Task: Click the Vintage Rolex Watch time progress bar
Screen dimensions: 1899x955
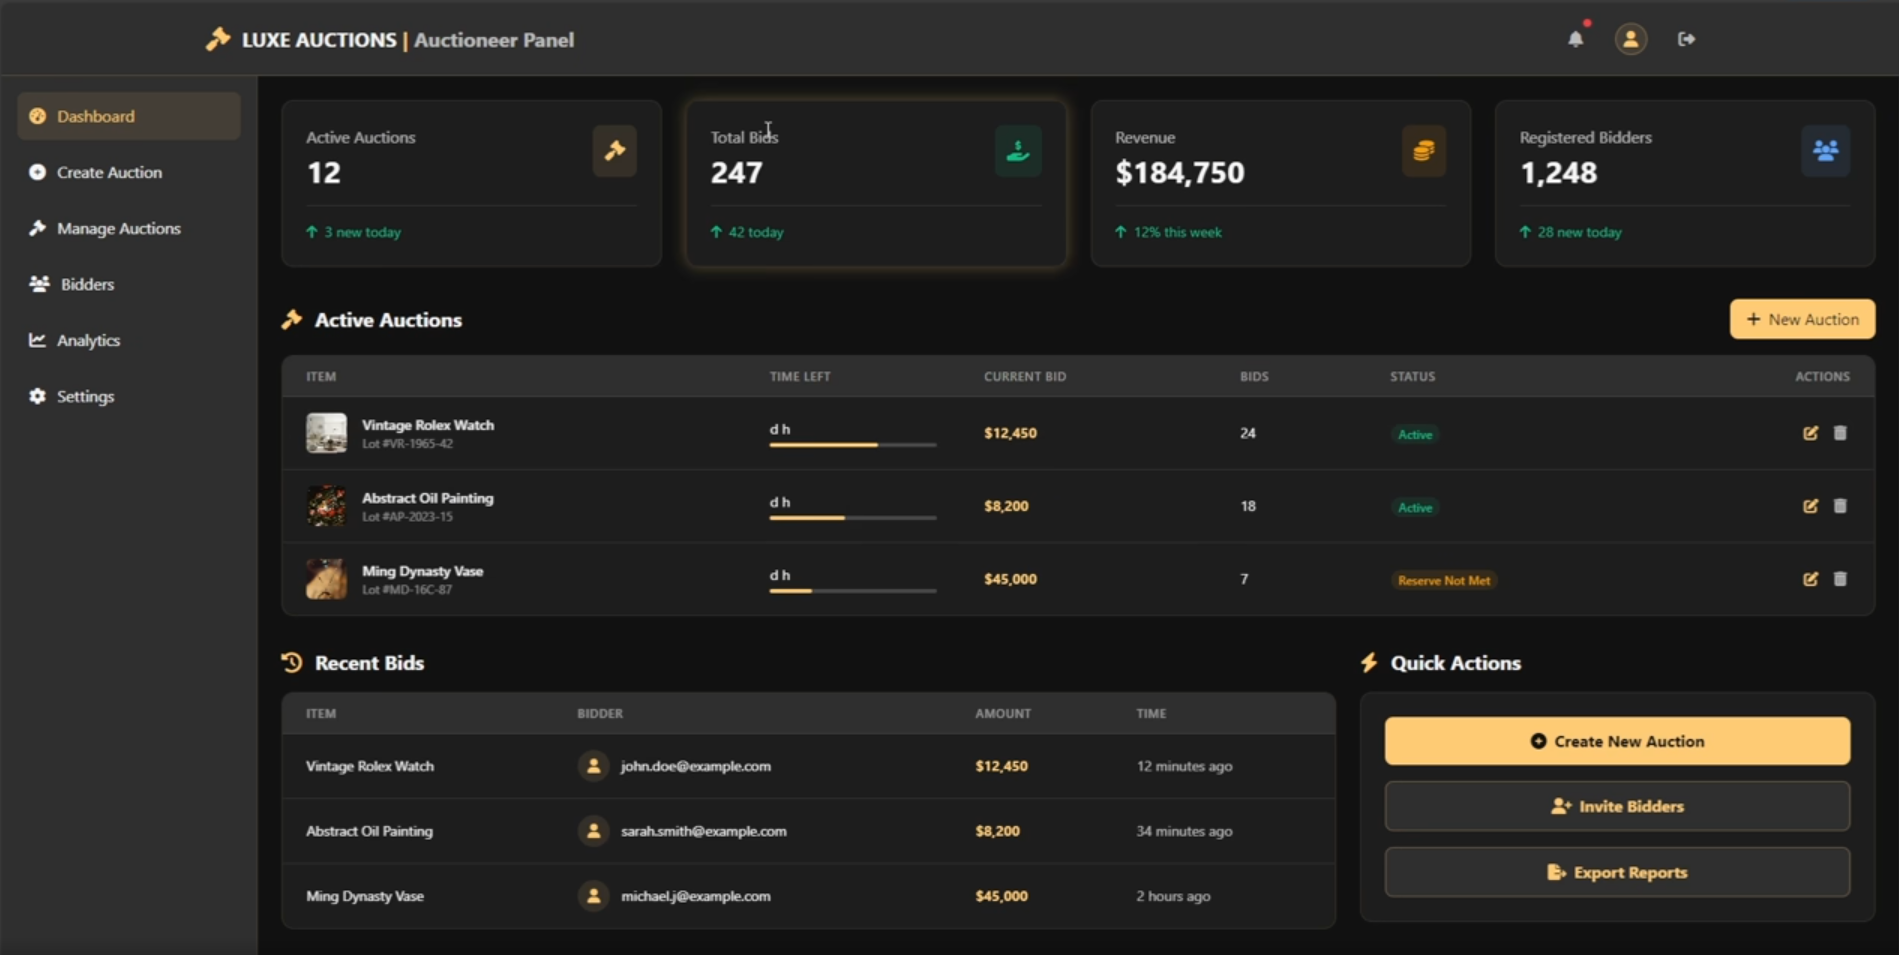Action: click(852, 444)
